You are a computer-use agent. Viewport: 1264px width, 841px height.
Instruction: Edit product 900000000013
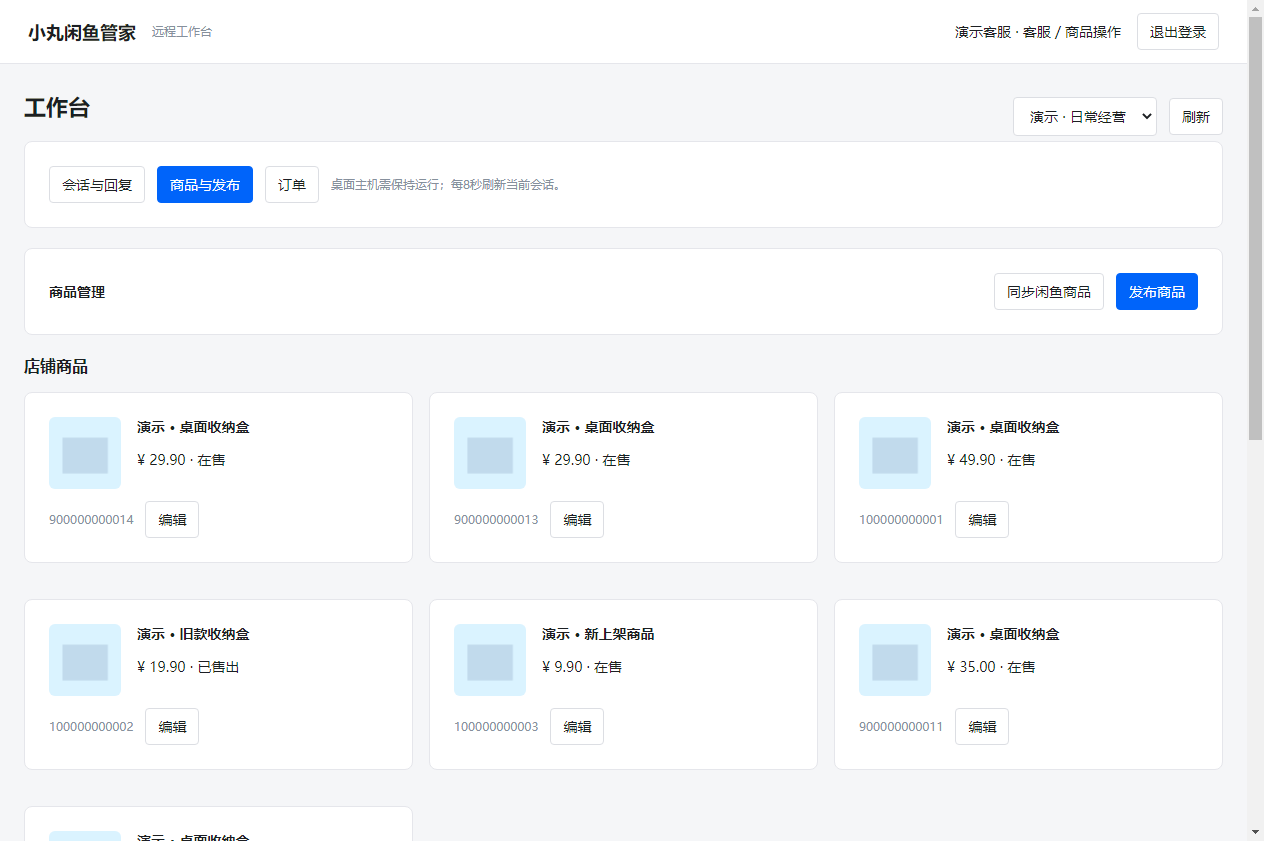tap(577, 520)
